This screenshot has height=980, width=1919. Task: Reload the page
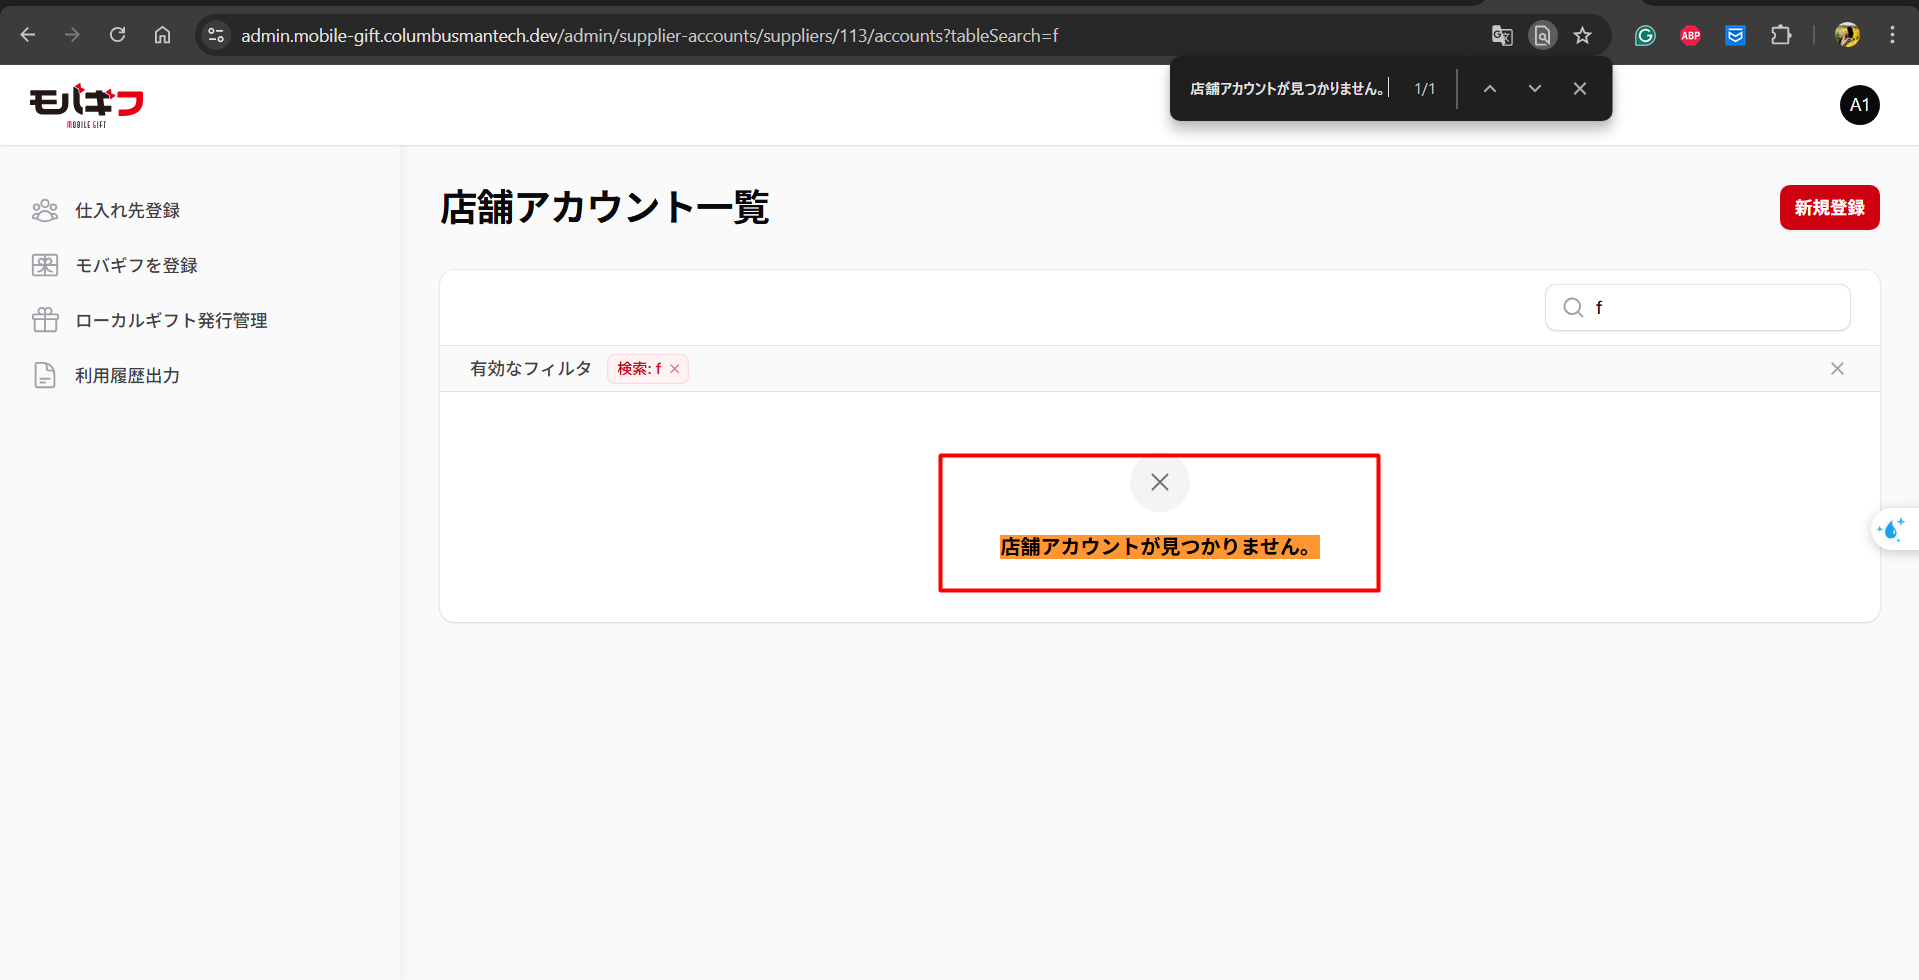click(117, 35)
